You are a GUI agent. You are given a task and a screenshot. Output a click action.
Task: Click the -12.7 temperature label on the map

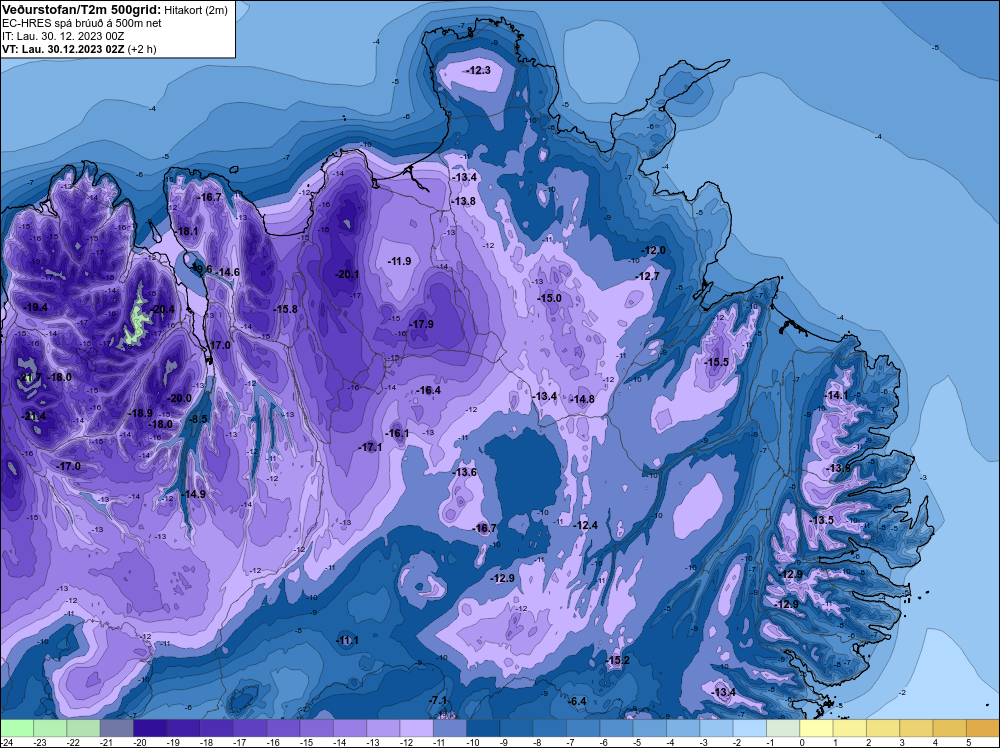647,277
